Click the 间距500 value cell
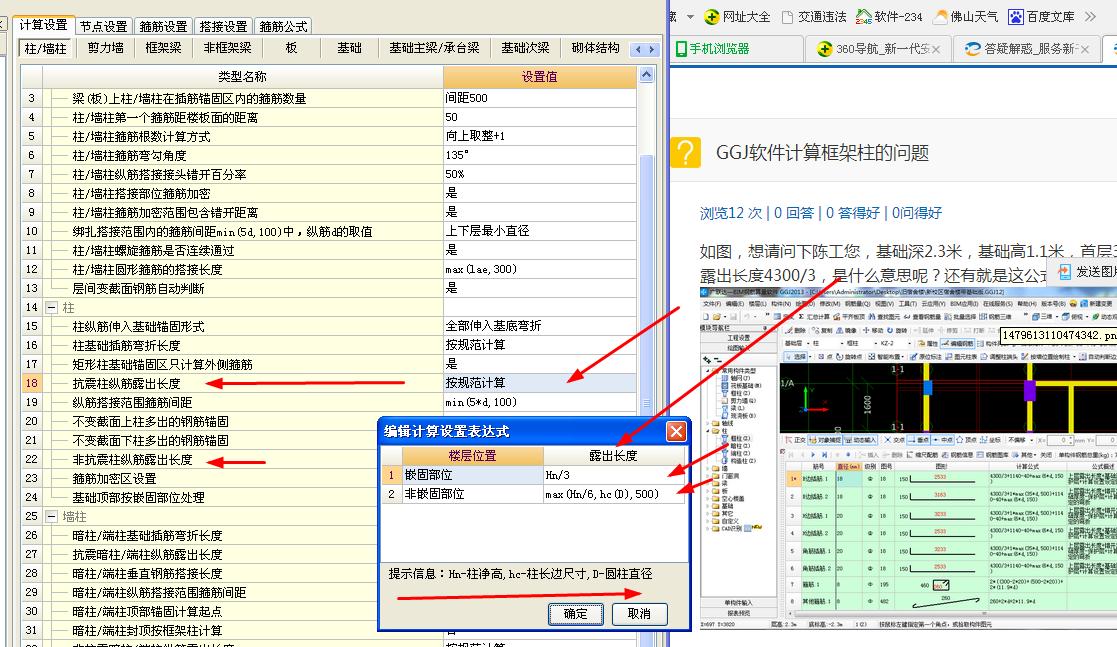The width and height of the screenshot is (1117, 647). pyautogui.click(x=539, y=98)
